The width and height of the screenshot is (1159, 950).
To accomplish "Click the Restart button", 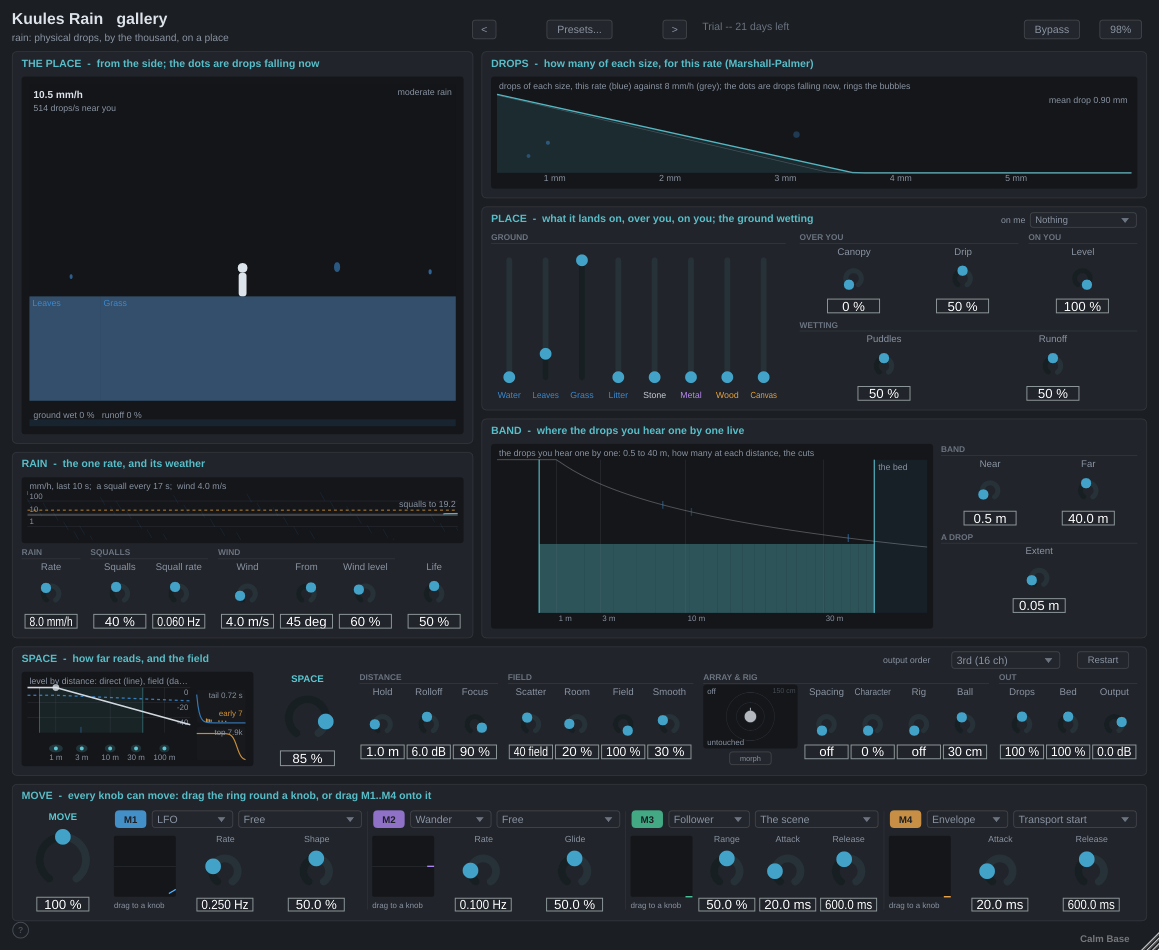I will click(1103, 660).
